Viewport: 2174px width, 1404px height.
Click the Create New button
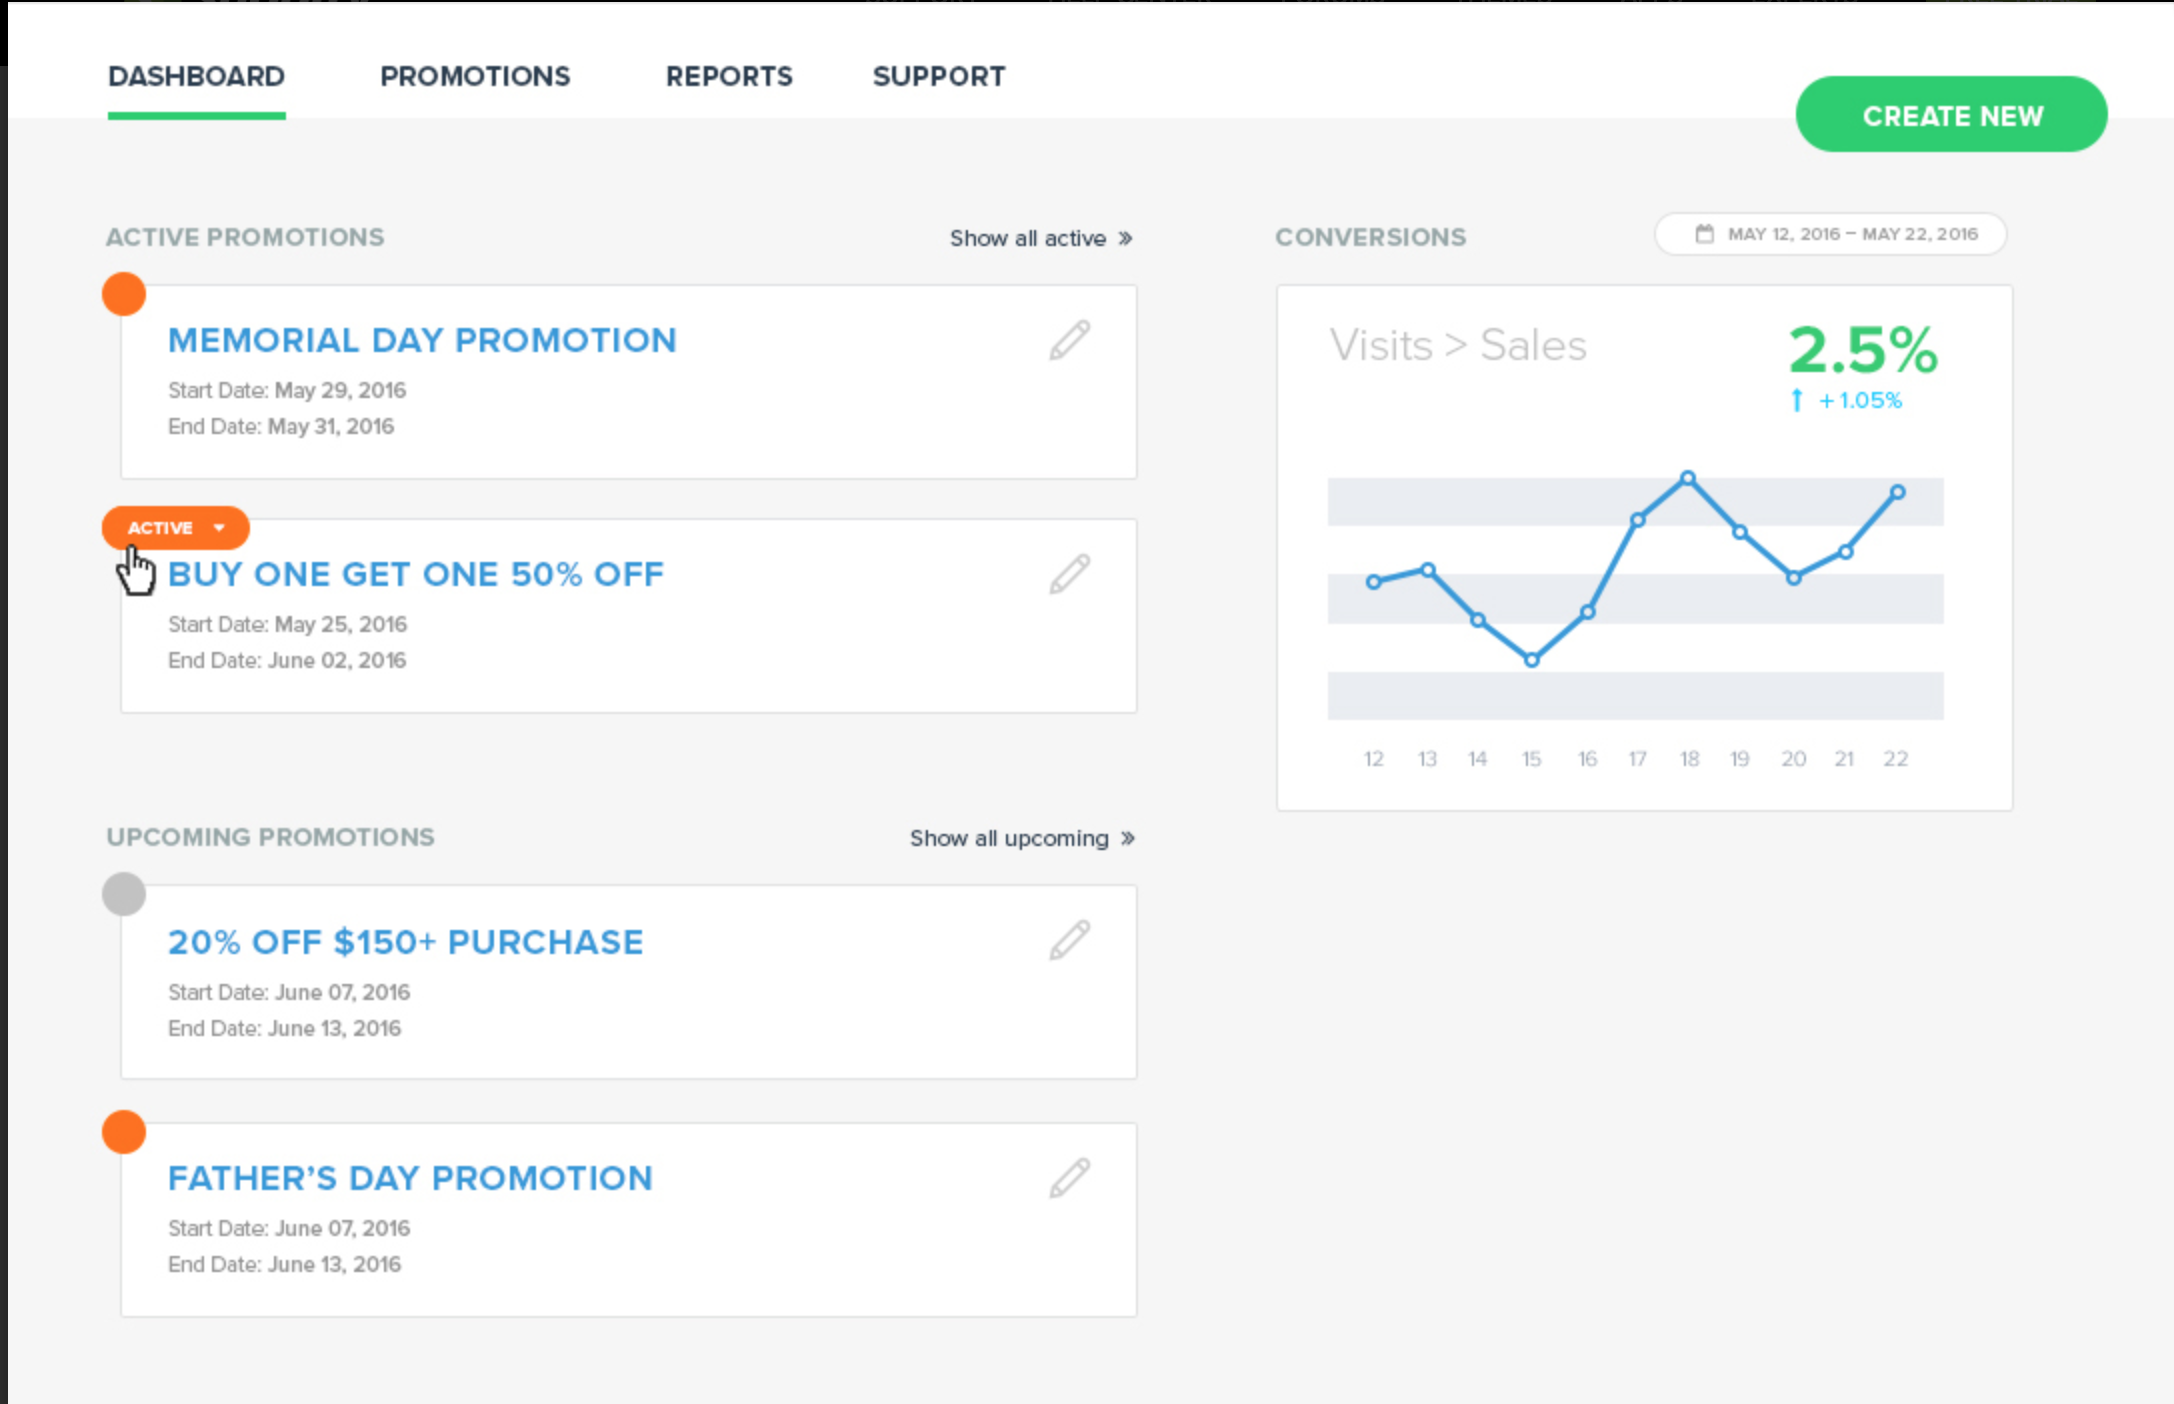click(1951, 115)
